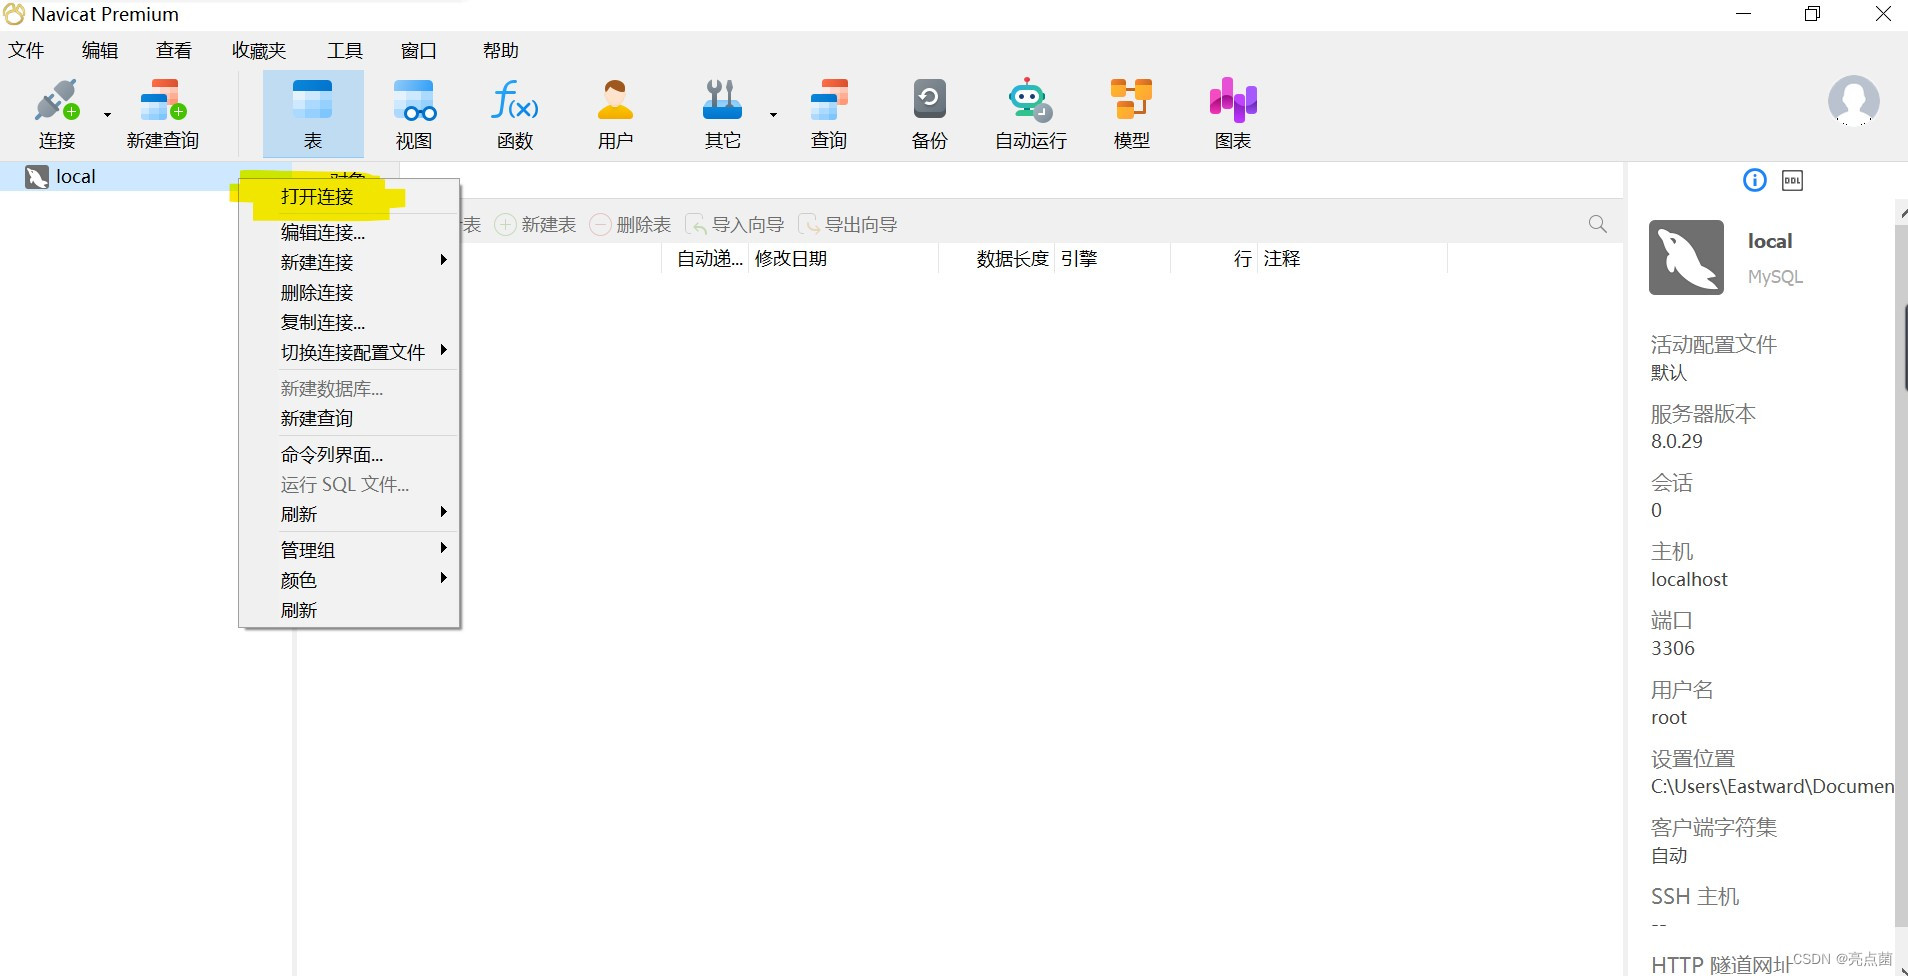
Task: Expand the first 刷新 submenu with arrow
Action: tap(349, 514)
